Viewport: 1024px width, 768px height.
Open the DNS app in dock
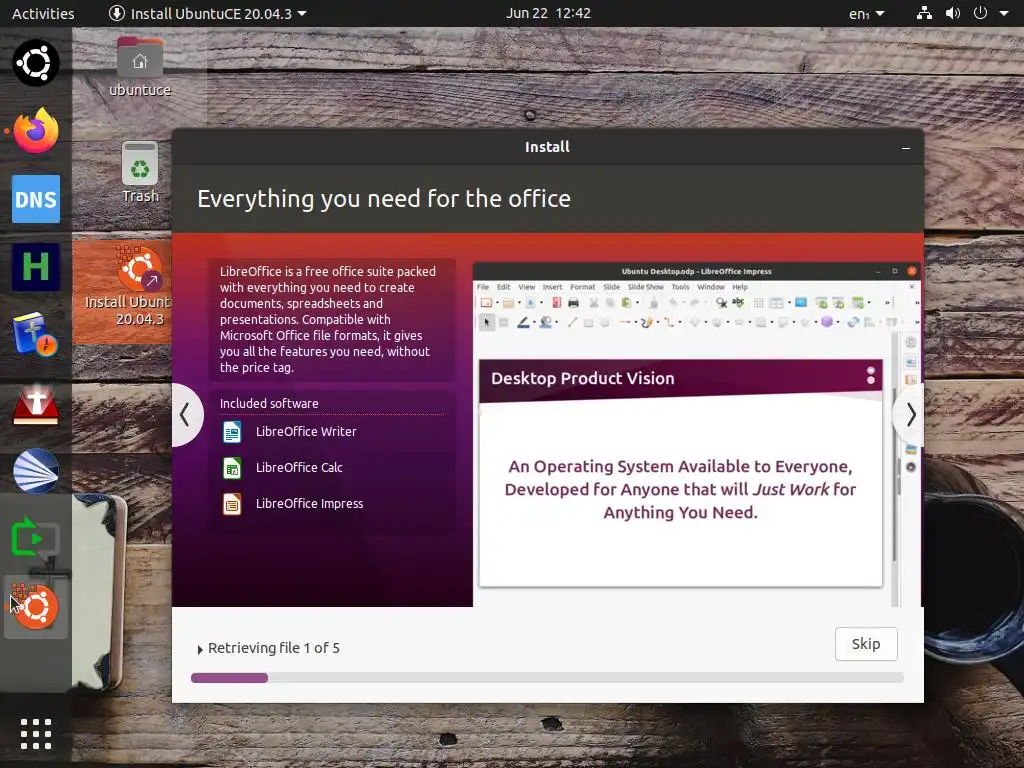(x=36, y=199)
